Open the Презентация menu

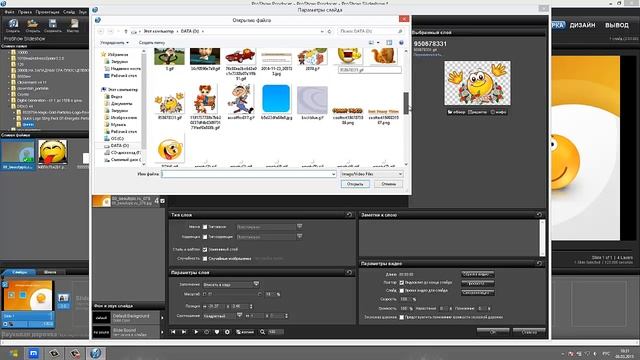(47, 12)
